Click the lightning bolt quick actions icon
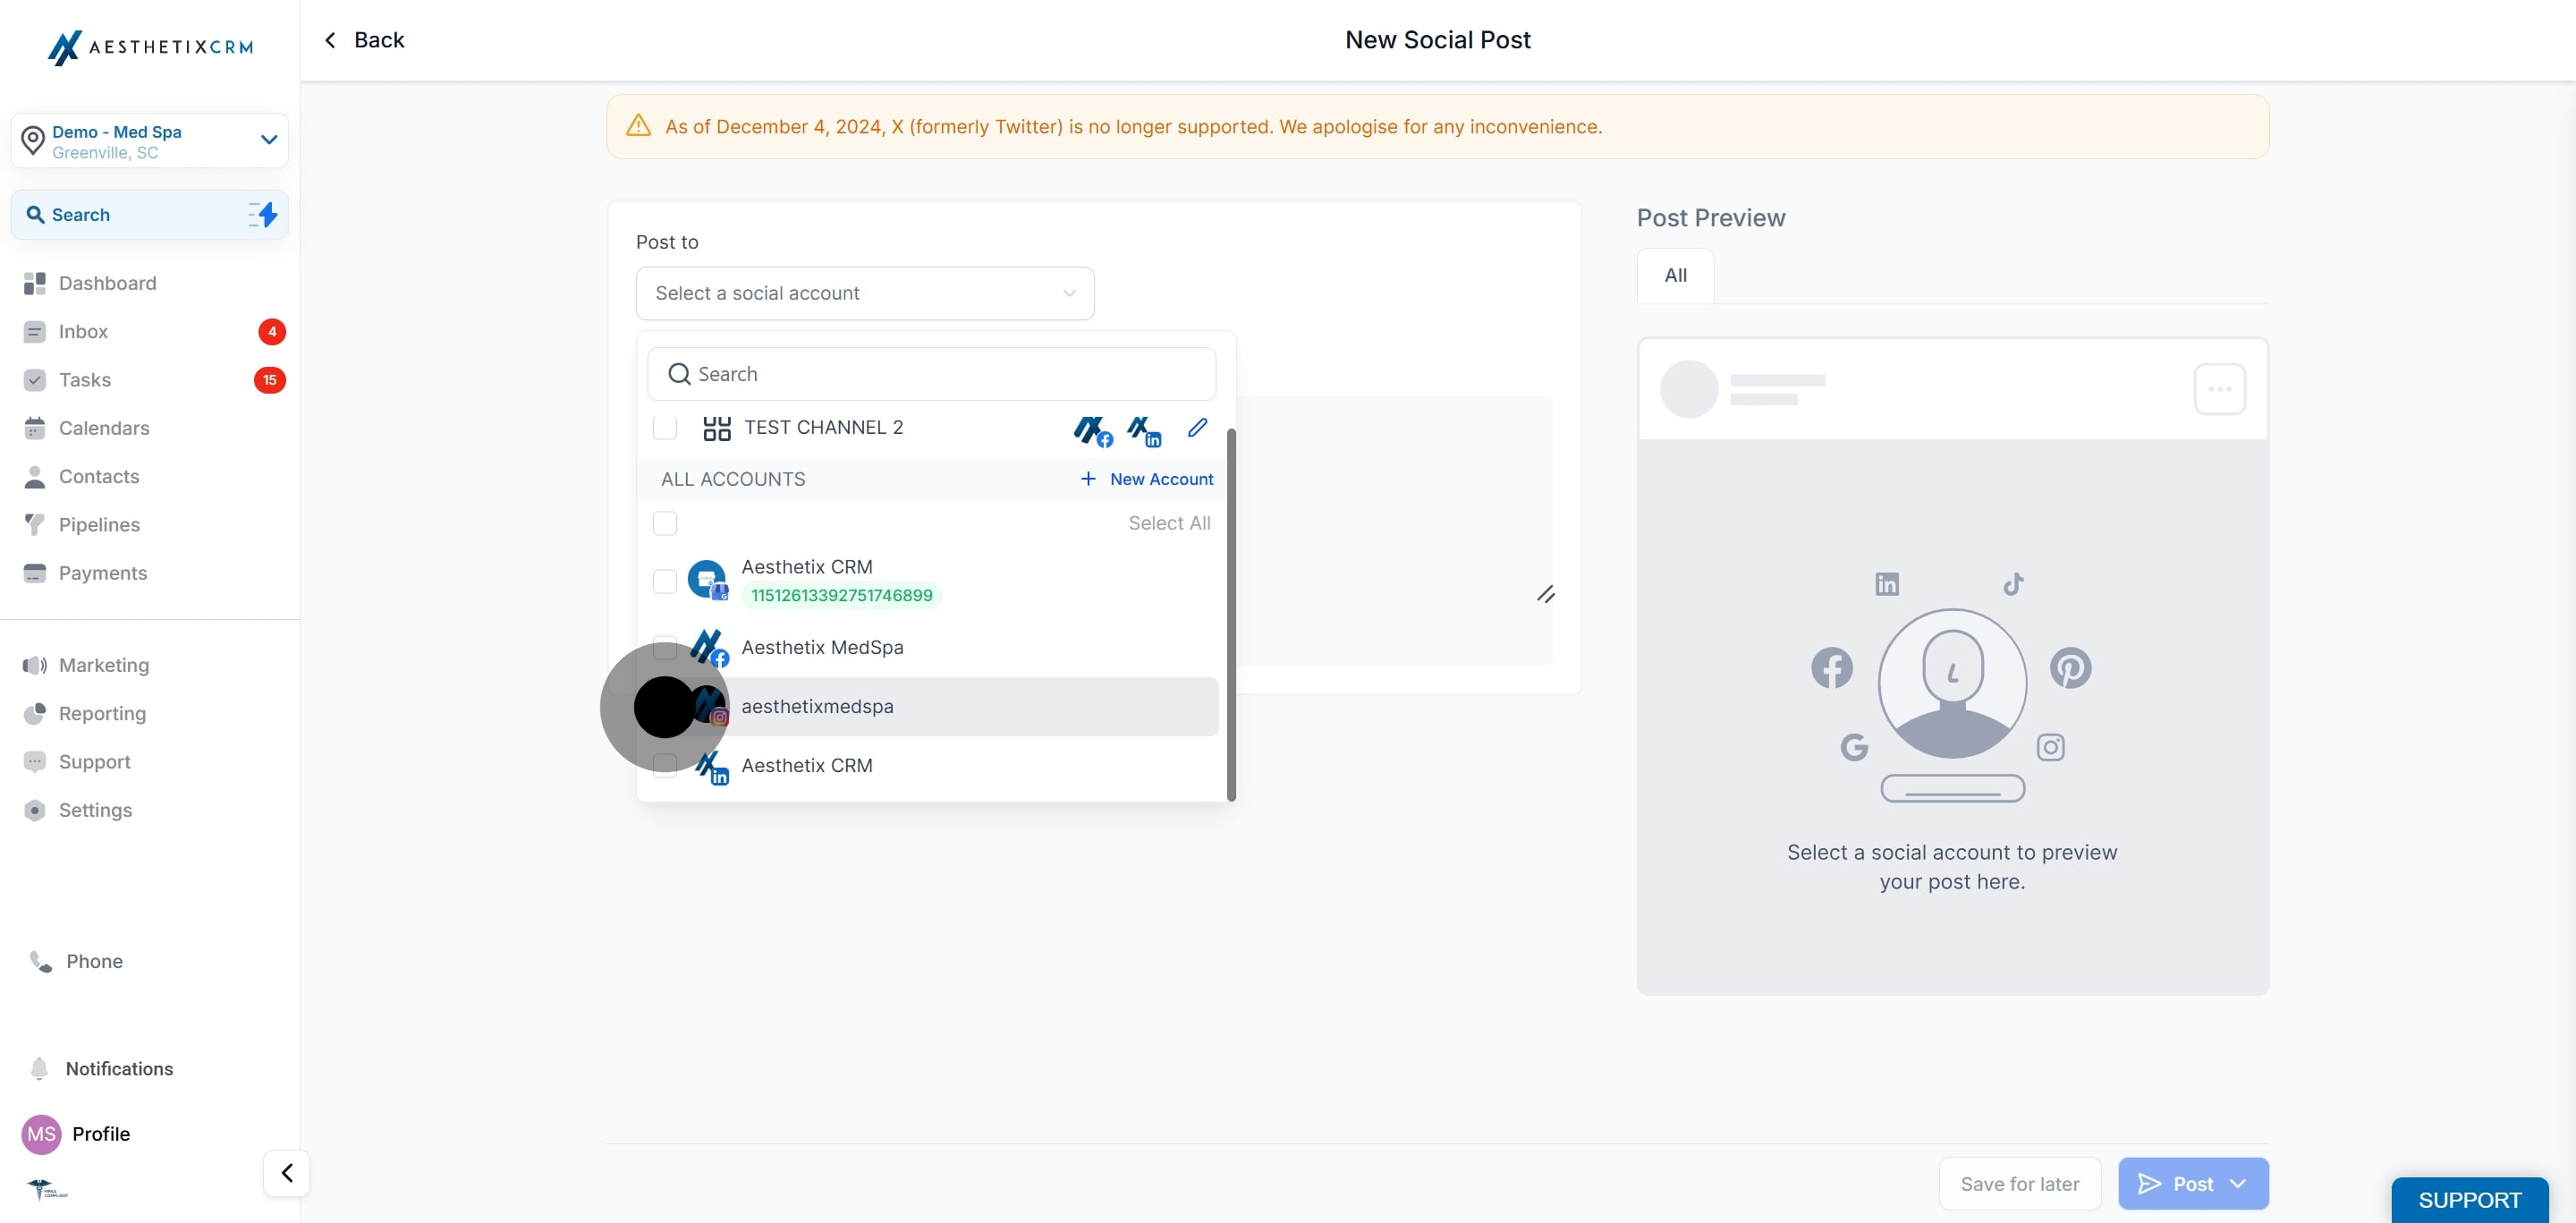This screenshot has height=1223, width=2576. click(x=263, y=215)
